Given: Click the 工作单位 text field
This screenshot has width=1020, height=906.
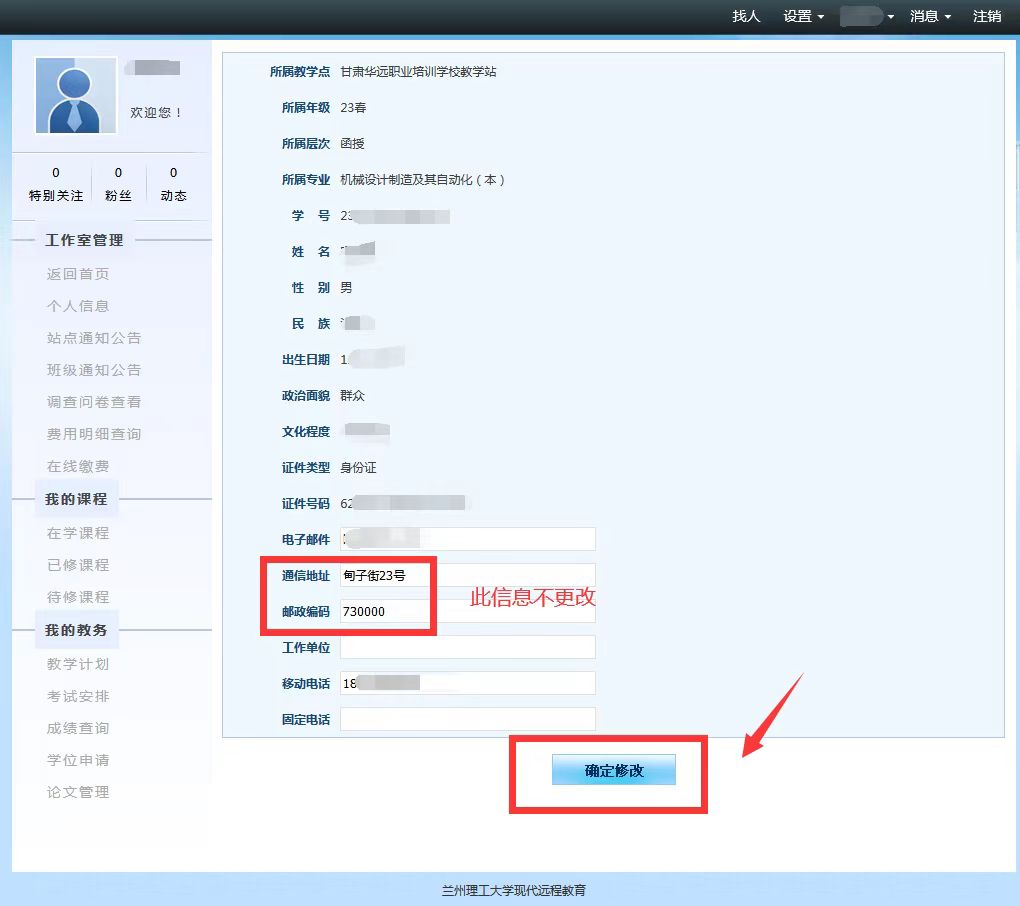Looking at the screenshot, I should coord(467,647).
